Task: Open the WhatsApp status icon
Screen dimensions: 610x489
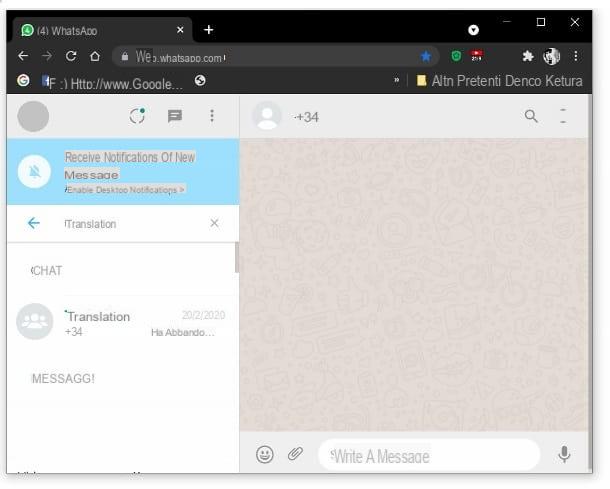Action: [x=137, y=116]
